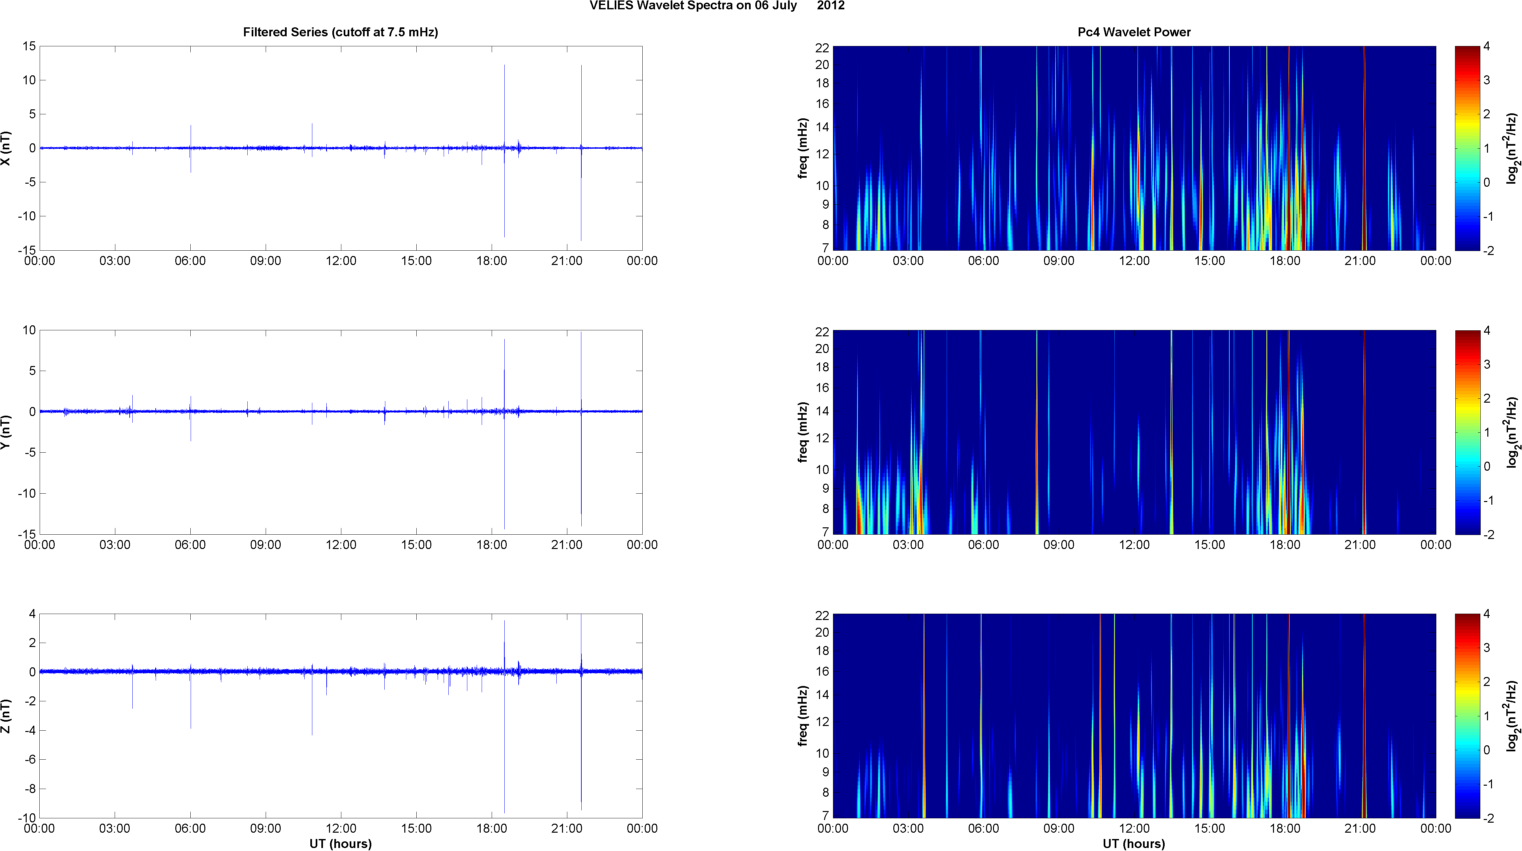The image size is (1522, 851).
Task: Click the log2(nT²/Hz) label beside bottom colorbar
Action: coord(1512,716)
